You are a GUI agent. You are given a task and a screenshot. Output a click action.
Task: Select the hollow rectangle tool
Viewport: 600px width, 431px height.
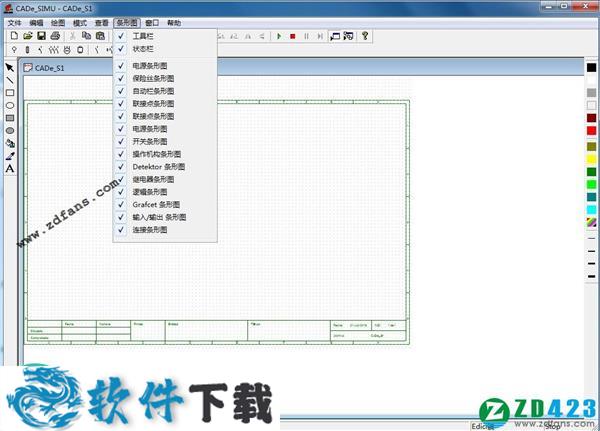[x=10, y=93]
